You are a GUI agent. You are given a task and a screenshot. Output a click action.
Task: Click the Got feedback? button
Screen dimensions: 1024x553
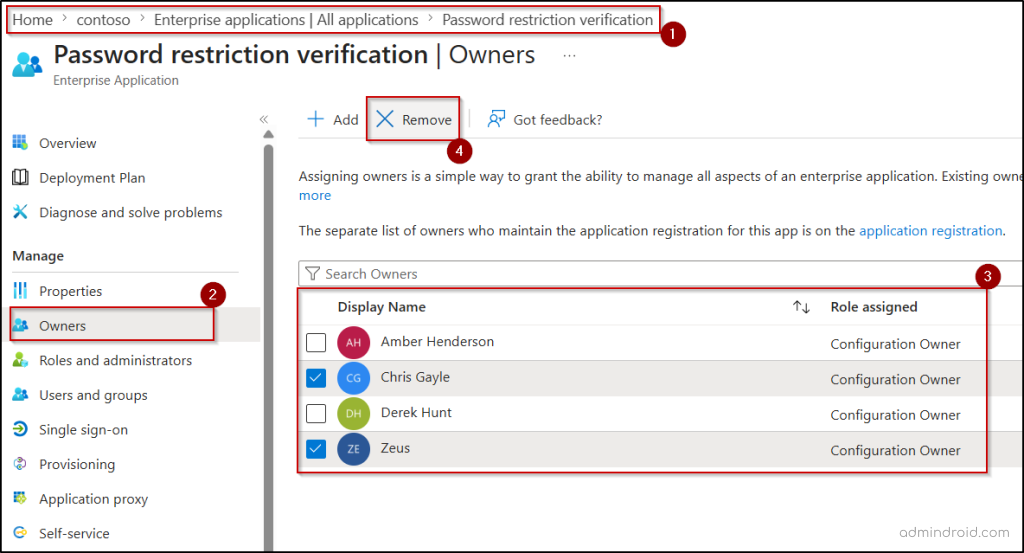pyautogui.click(x=545, y=119)
